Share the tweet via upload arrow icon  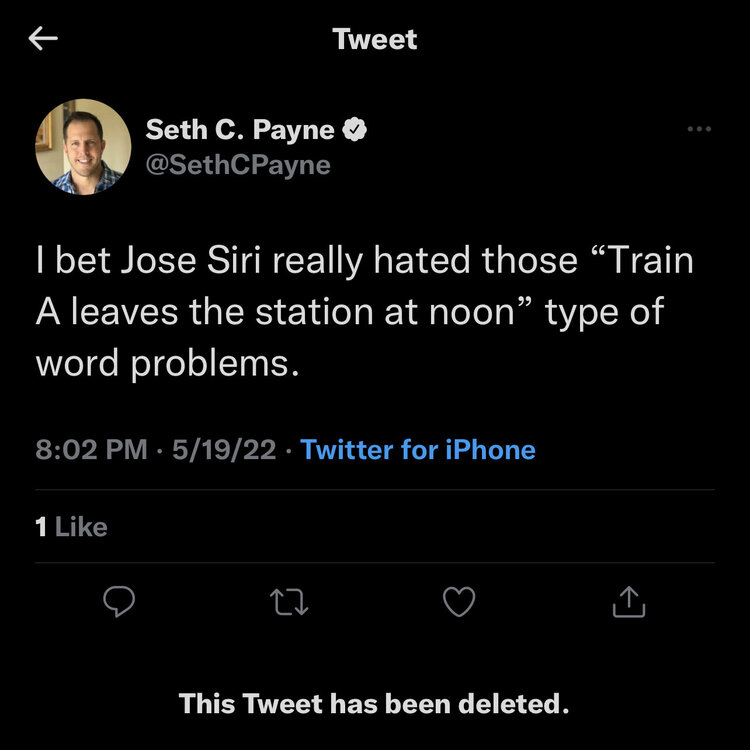tap(629, 601)
